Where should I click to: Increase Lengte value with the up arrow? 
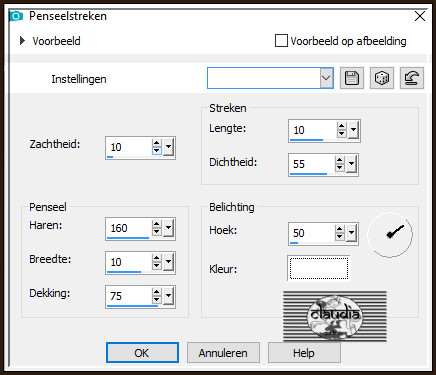(341, 126)
